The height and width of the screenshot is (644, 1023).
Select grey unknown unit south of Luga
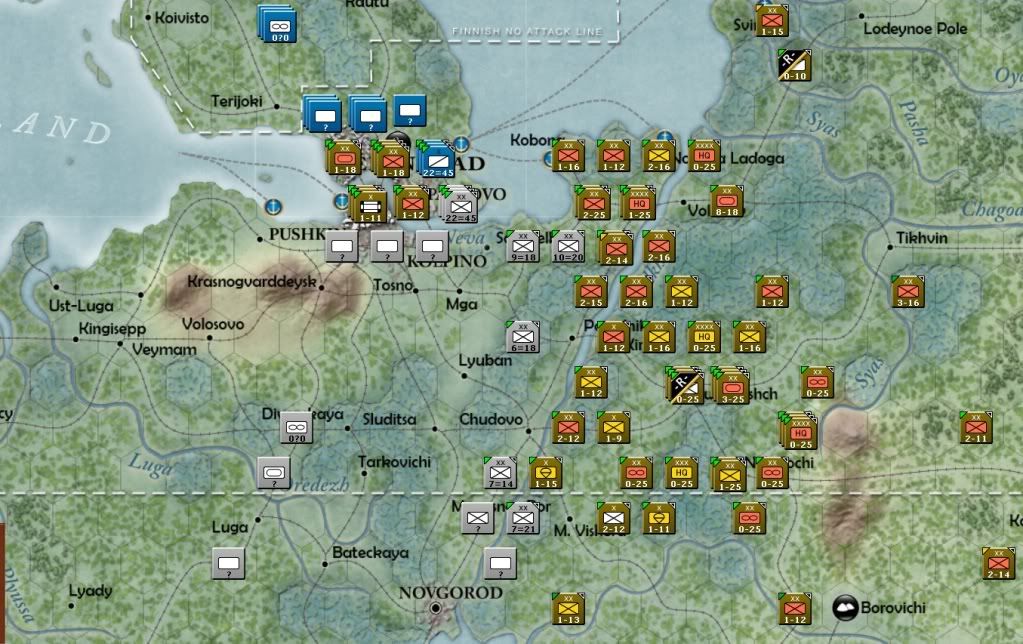point(229,565)
